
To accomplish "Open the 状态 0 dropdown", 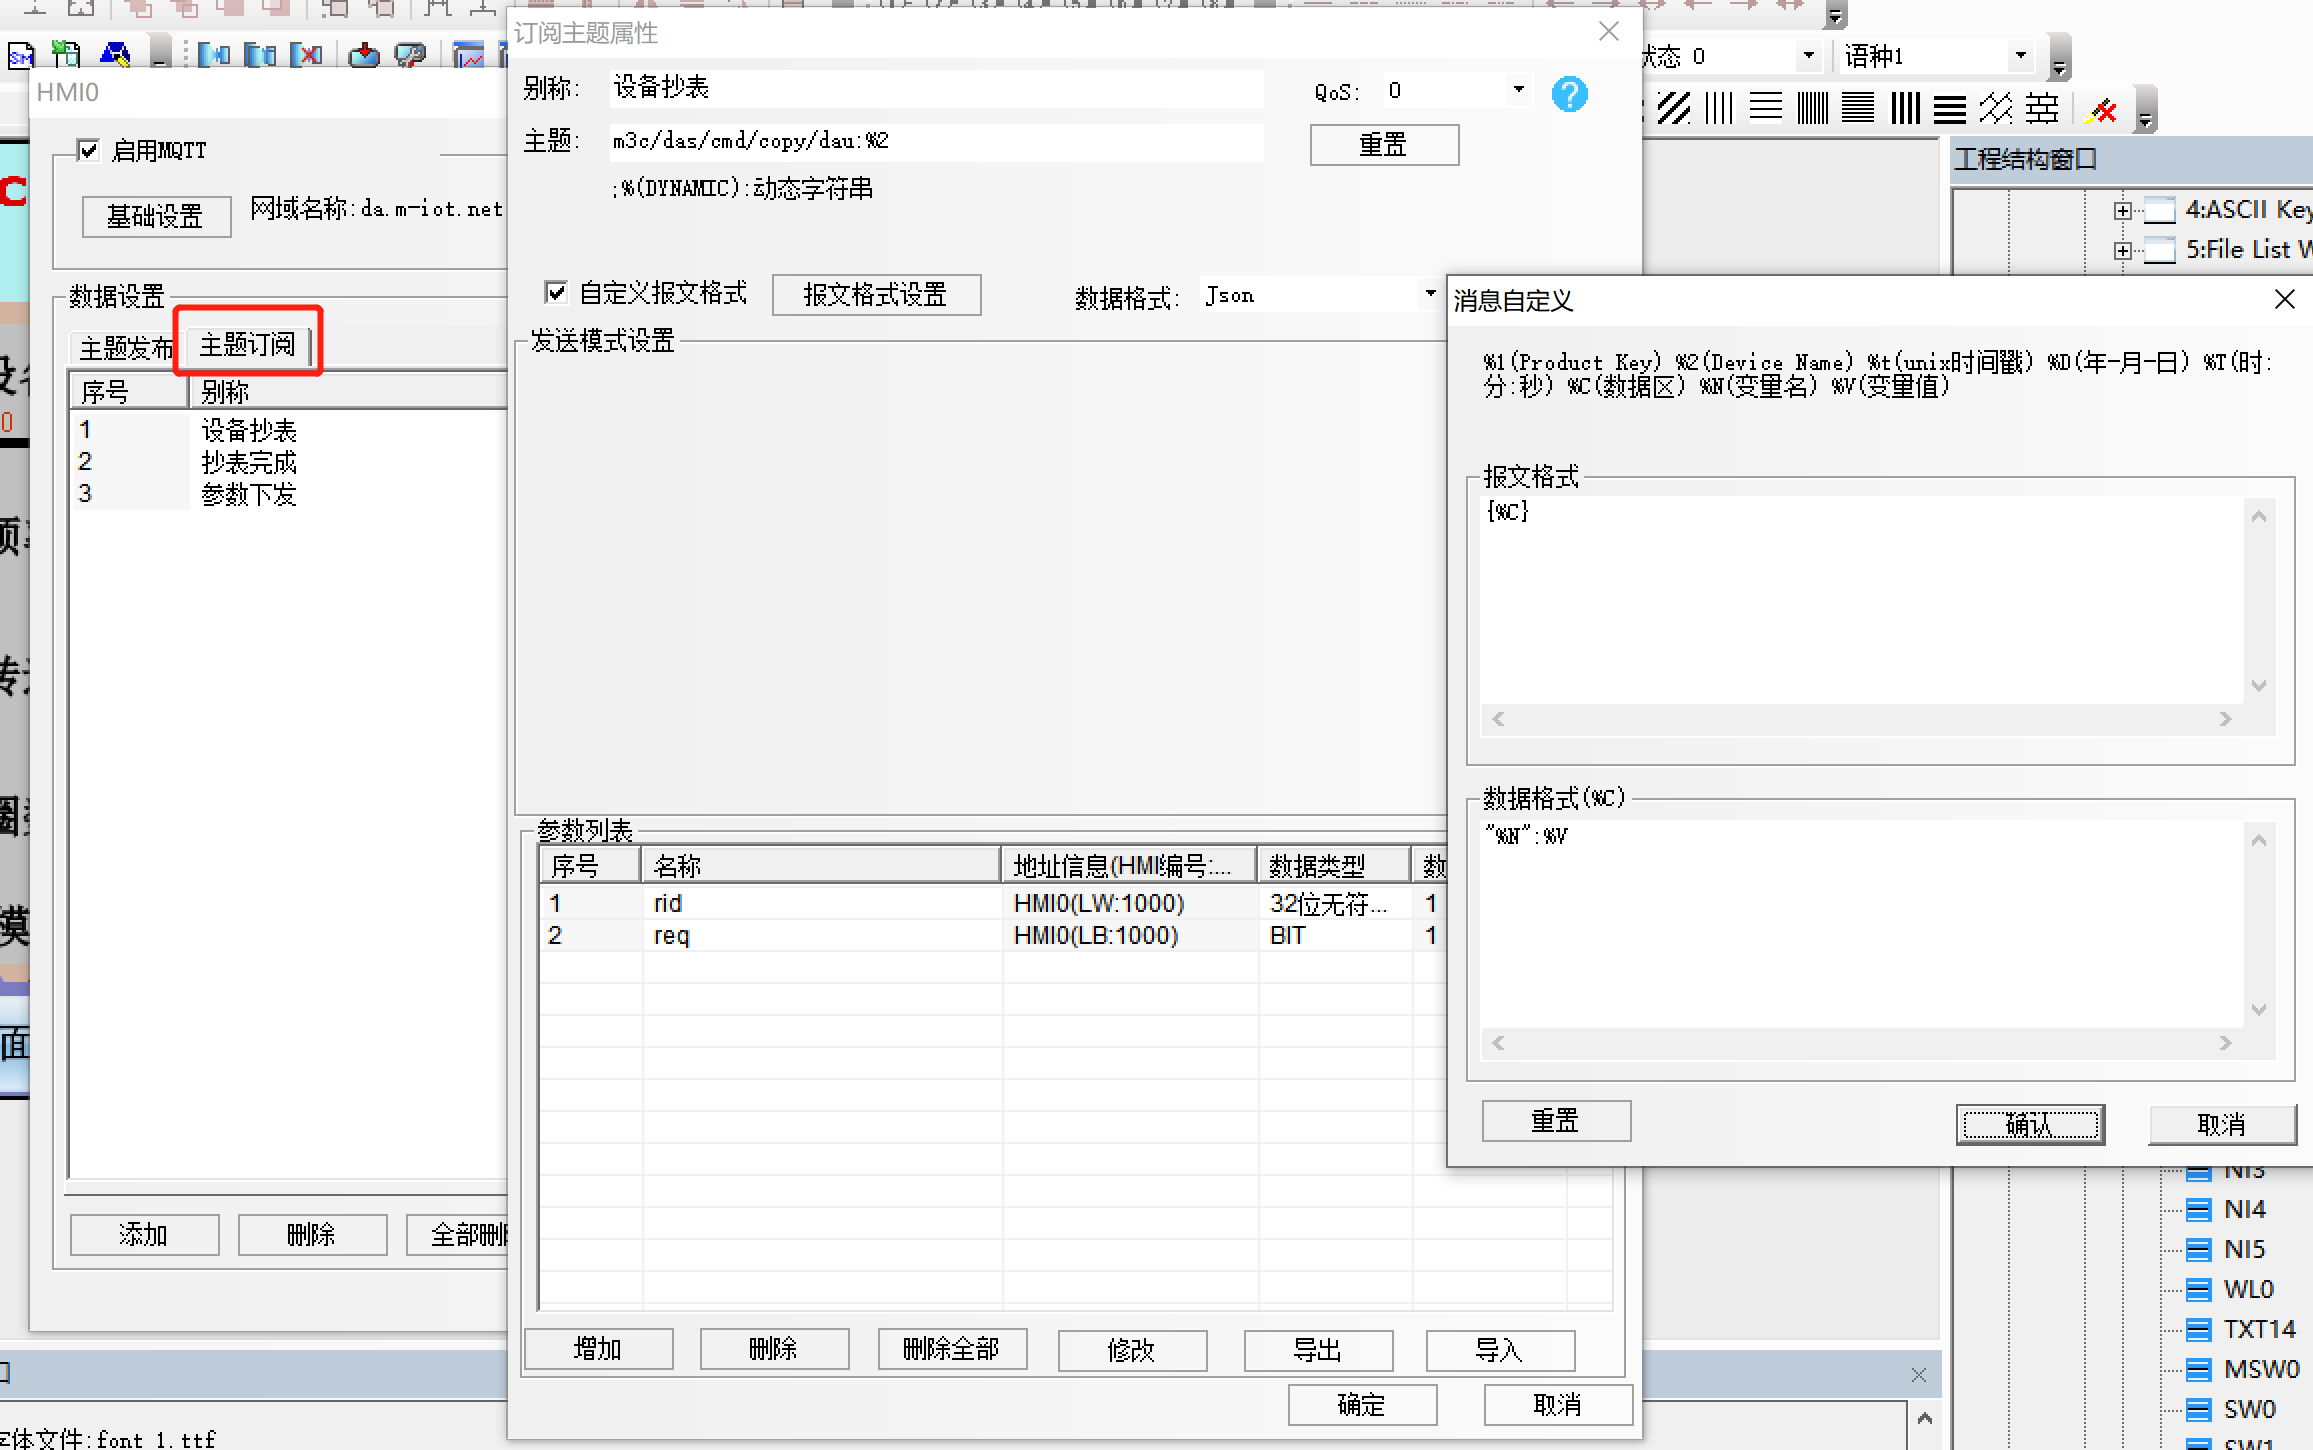I will coord(1808,56).
